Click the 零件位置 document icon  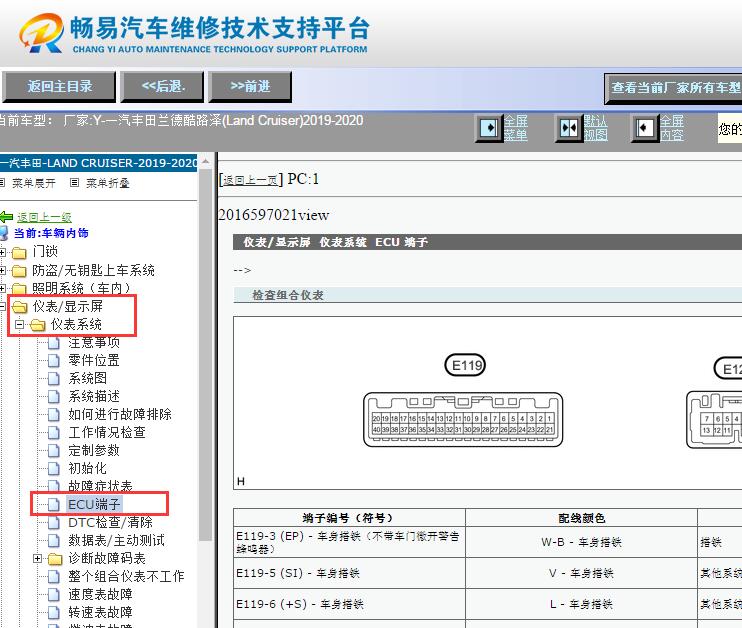point(54,361)
